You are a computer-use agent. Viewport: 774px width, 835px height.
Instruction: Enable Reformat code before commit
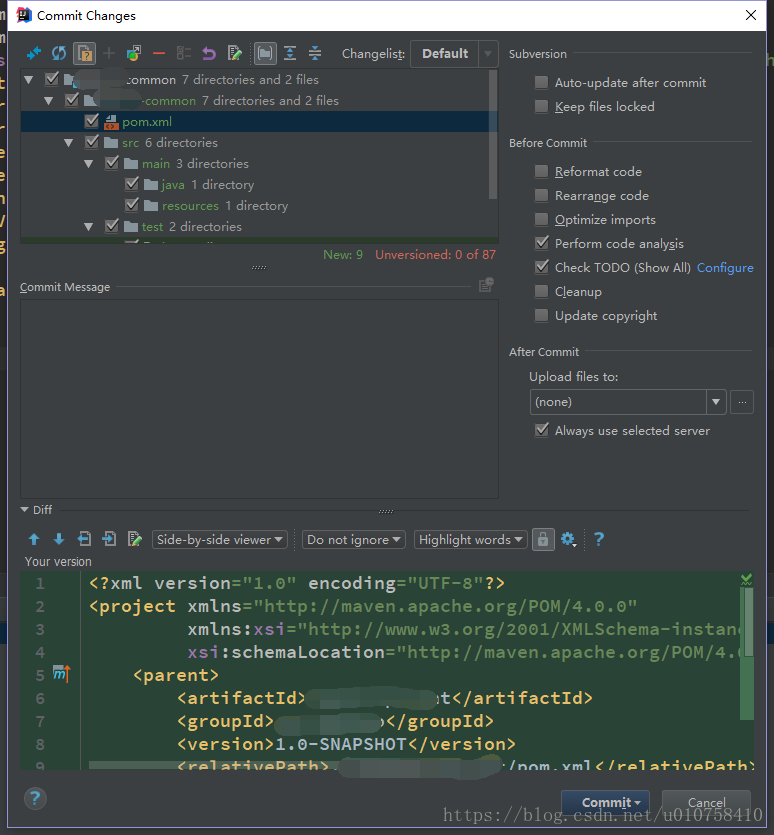[541, 171]
